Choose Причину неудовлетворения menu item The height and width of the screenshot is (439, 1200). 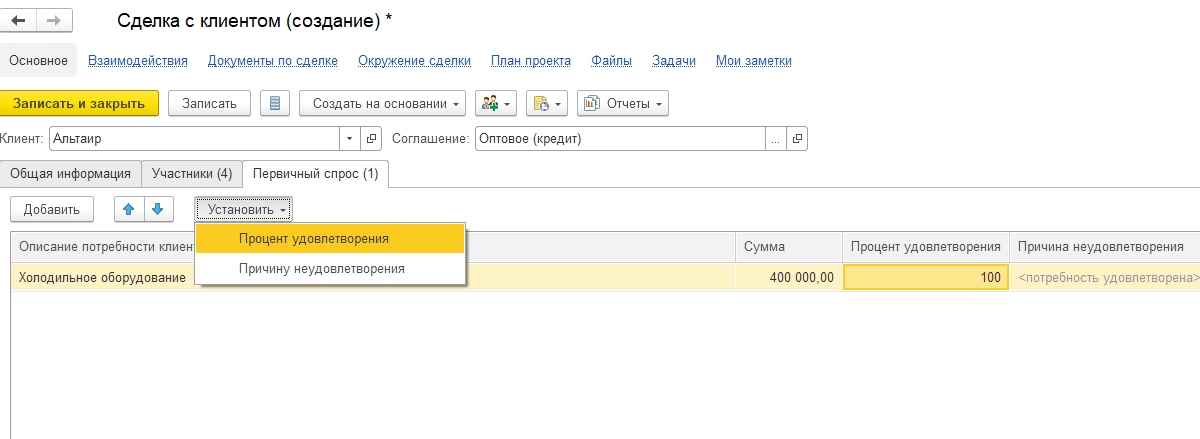(x=321, y=268)
